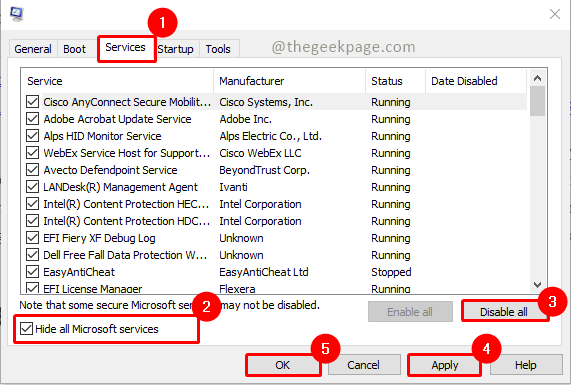This screenshot has height=385, width=571.
Task: Sort list by Service column header
Action: click(x=117, y=81)
